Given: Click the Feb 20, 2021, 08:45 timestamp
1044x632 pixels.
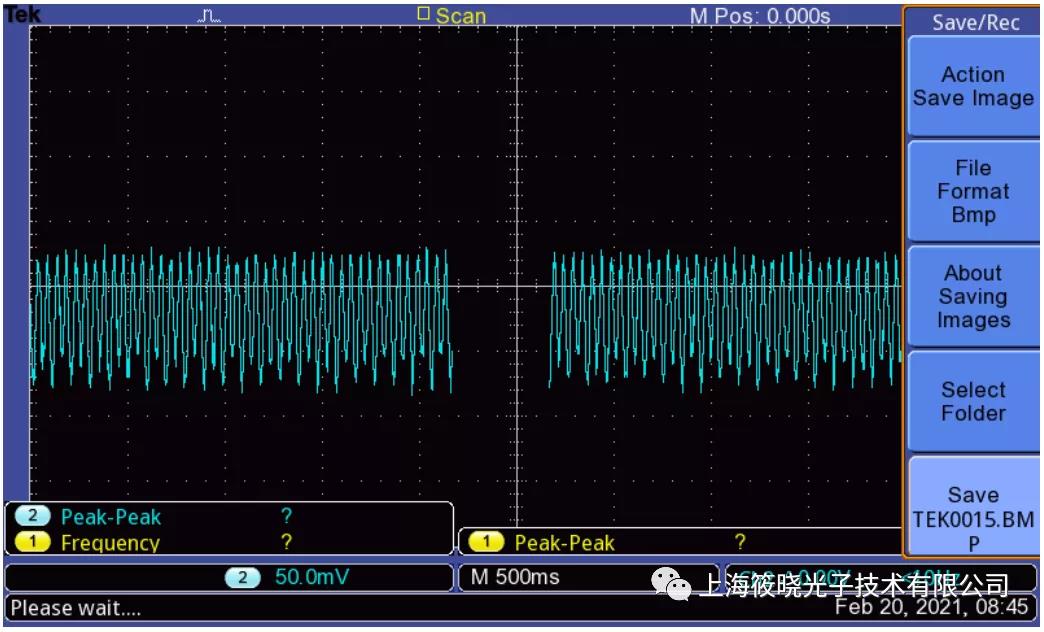Looking at the screenshot, I should pos(931,607).
